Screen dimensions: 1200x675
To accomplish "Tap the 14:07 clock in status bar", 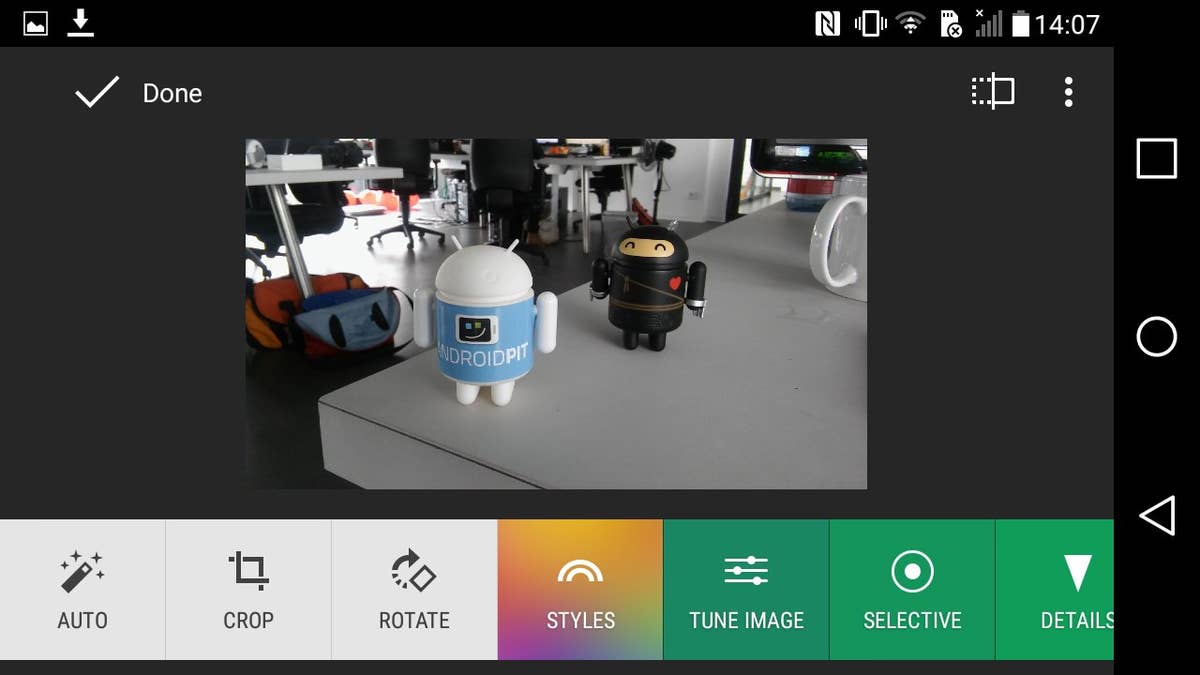I will point(1067,24).
